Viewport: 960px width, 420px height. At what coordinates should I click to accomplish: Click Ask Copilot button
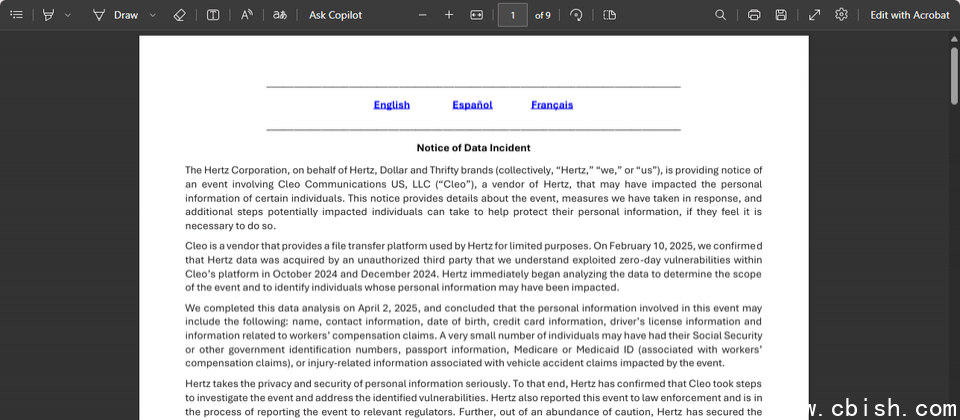click(336, 15)
